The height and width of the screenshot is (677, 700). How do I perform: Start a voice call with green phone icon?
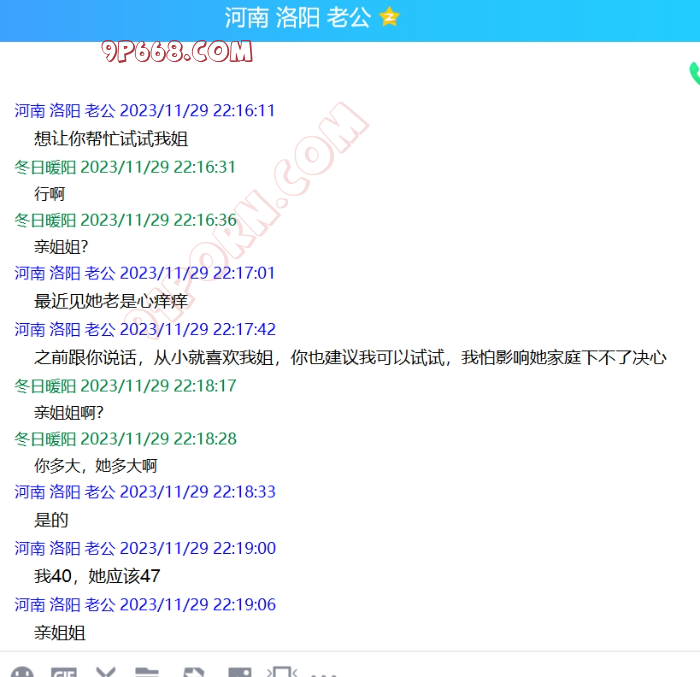(693, 73)
